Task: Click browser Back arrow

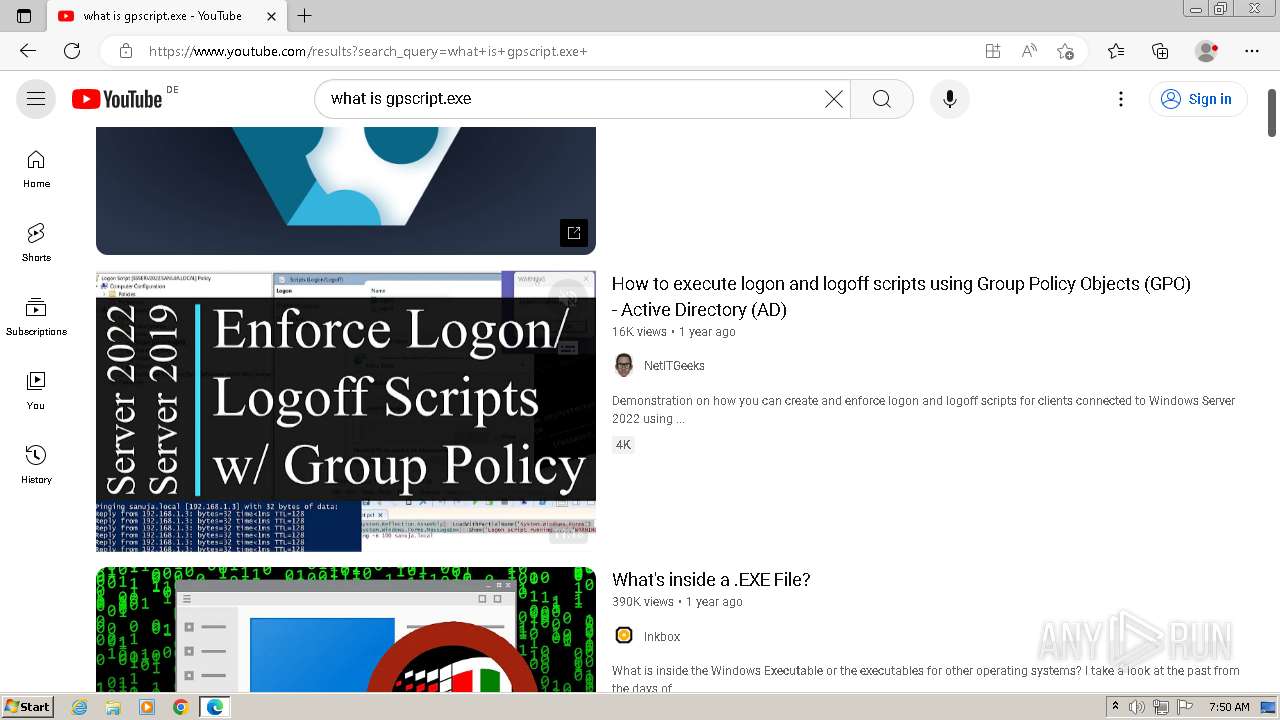Action: tap(28, 51)
